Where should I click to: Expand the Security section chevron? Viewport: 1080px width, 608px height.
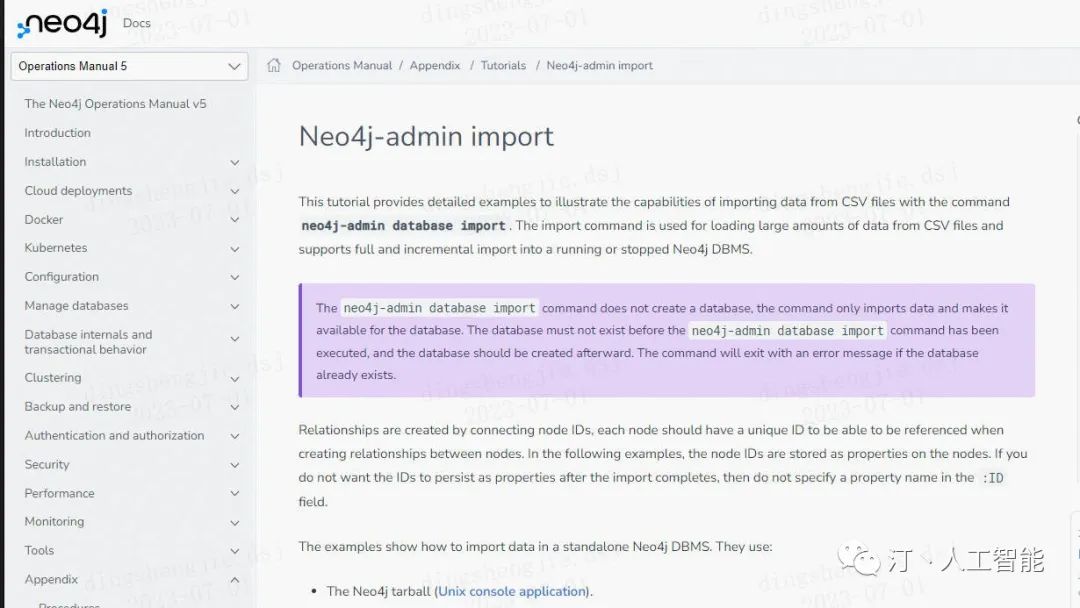click(x=235, y=465)
